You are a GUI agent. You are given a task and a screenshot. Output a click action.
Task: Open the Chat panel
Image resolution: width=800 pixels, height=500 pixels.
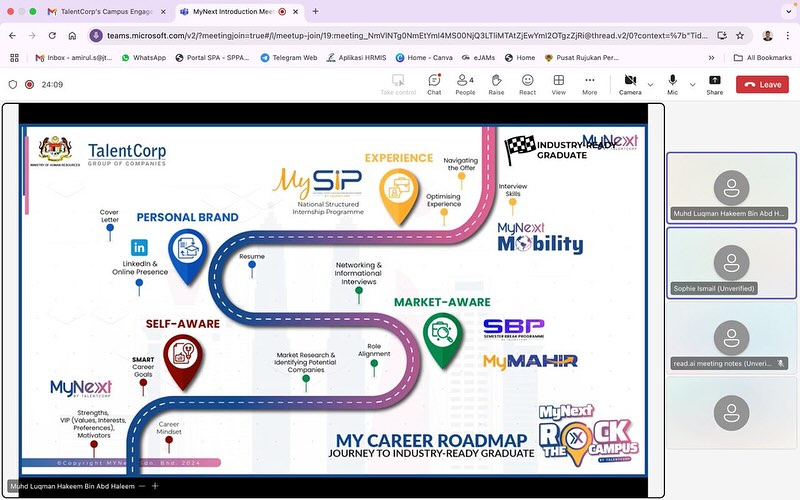click(434, 85)
